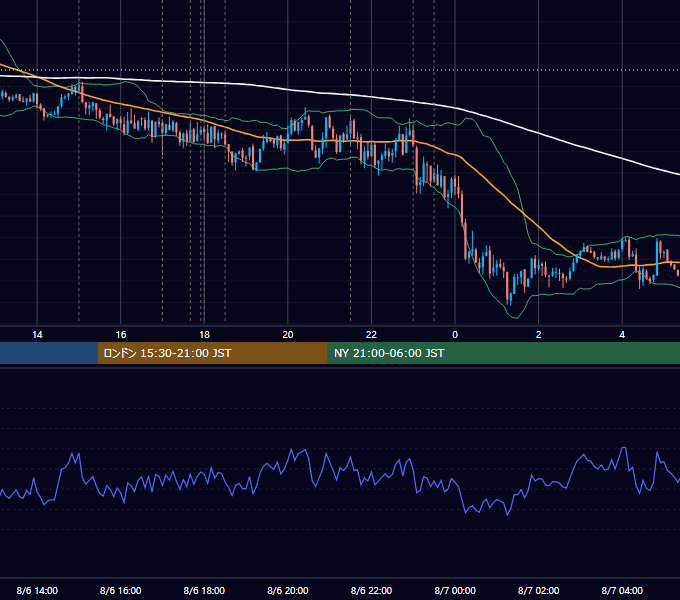The image size is (680, 600).
Task: Click hour label 4 on price chart axis
Action: pos(622,335)
